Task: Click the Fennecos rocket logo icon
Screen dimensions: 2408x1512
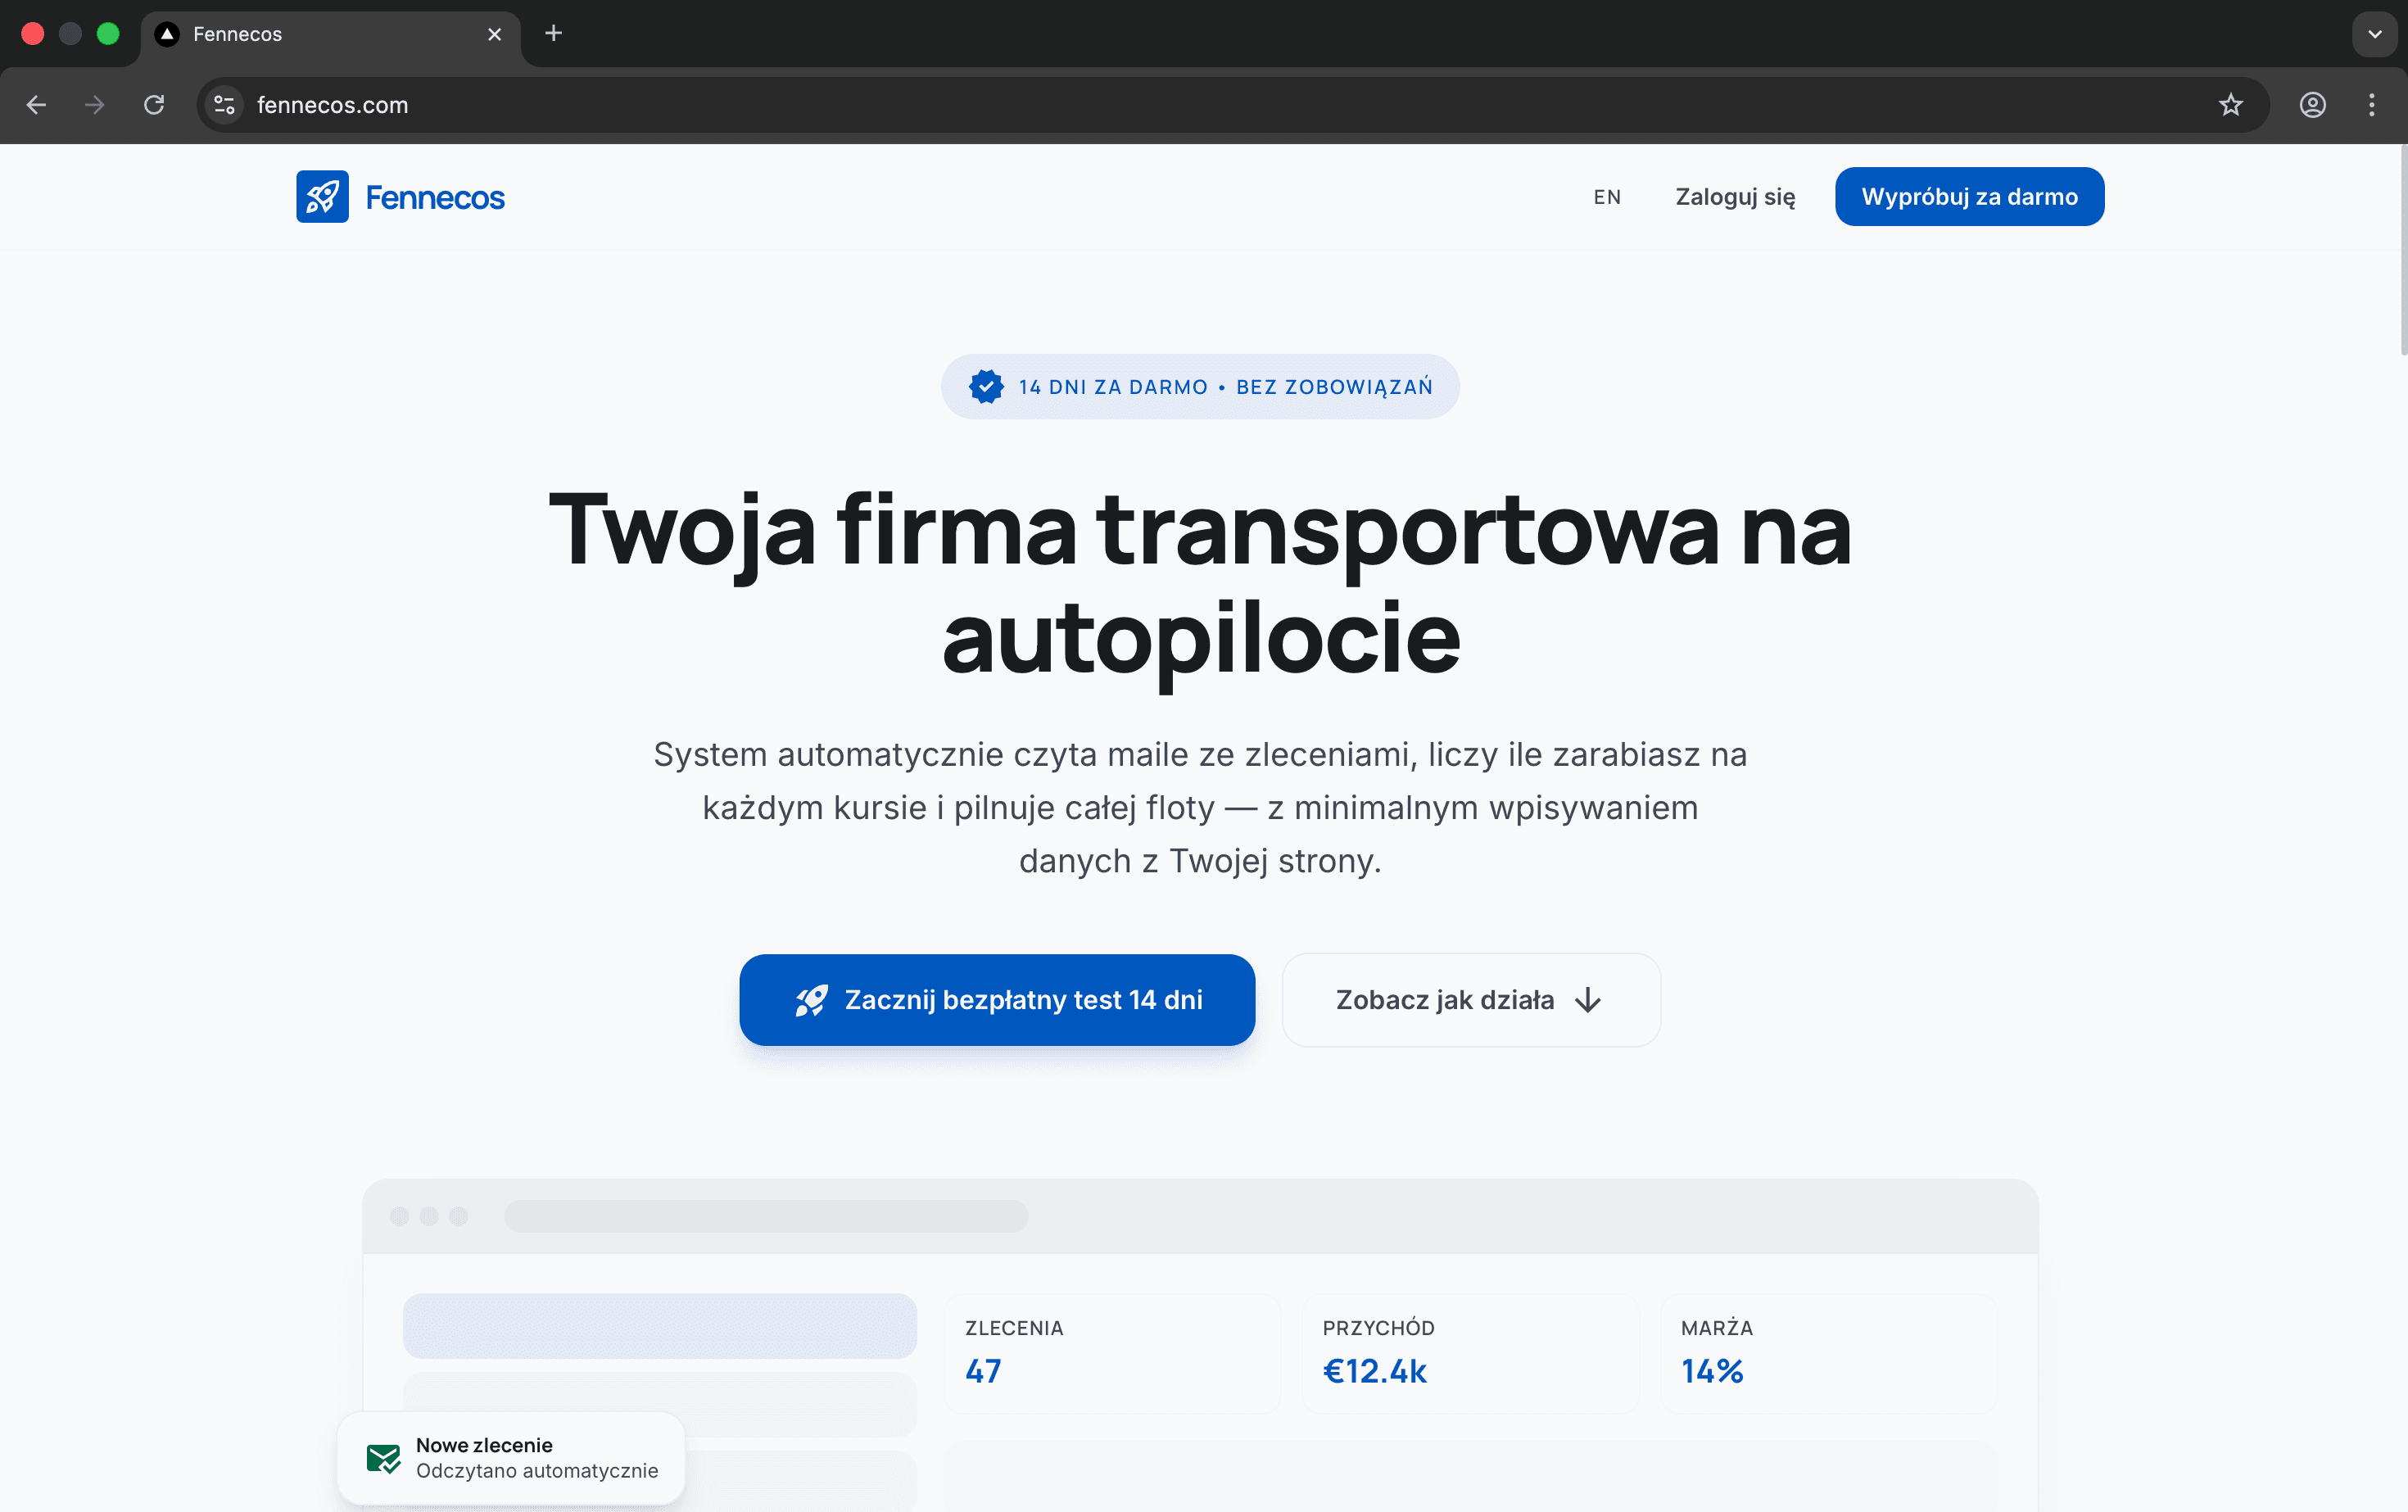Action: coord(322,197)
